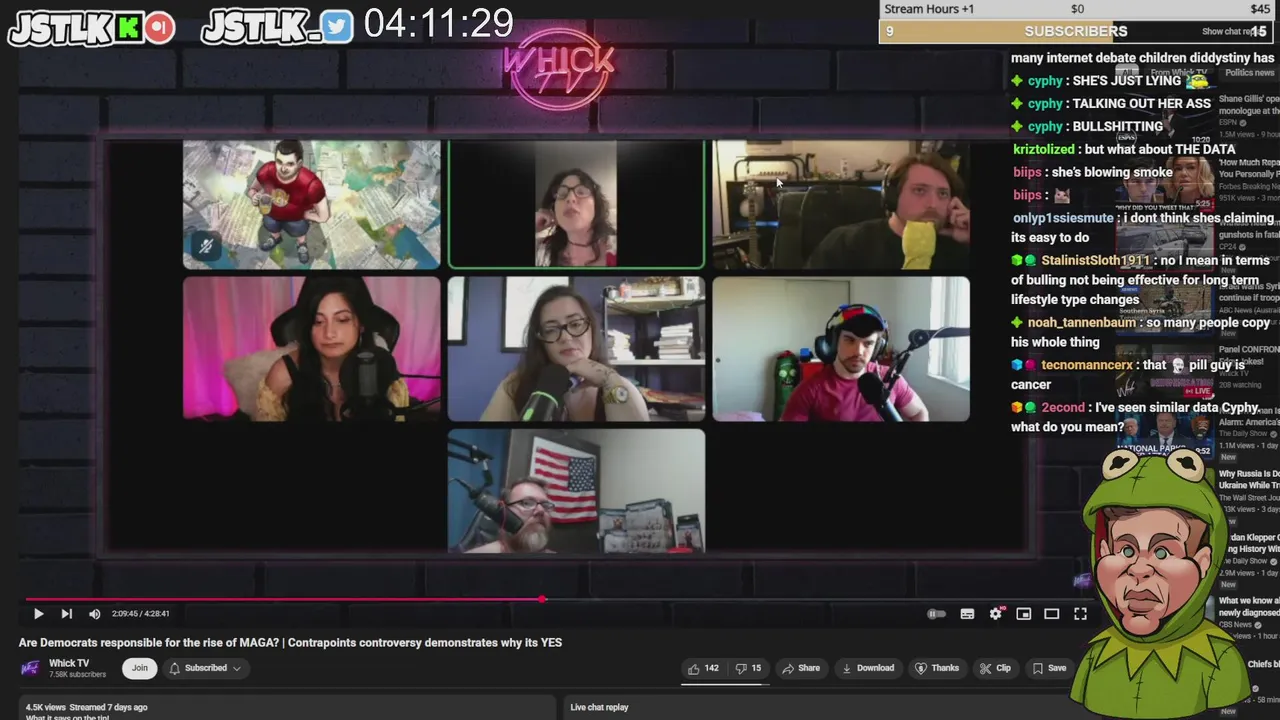Click chat username StalinistSloth1911
Screen dimensions: 1280x720
point(1095,260)
